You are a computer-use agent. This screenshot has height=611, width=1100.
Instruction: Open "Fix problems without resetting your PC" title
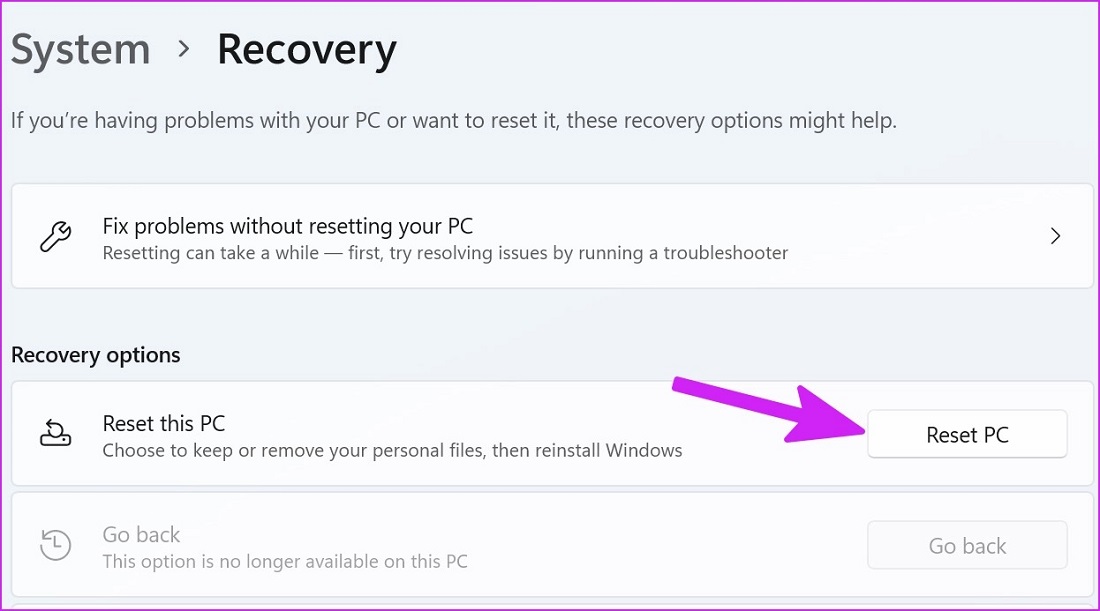tap(287, 226)
